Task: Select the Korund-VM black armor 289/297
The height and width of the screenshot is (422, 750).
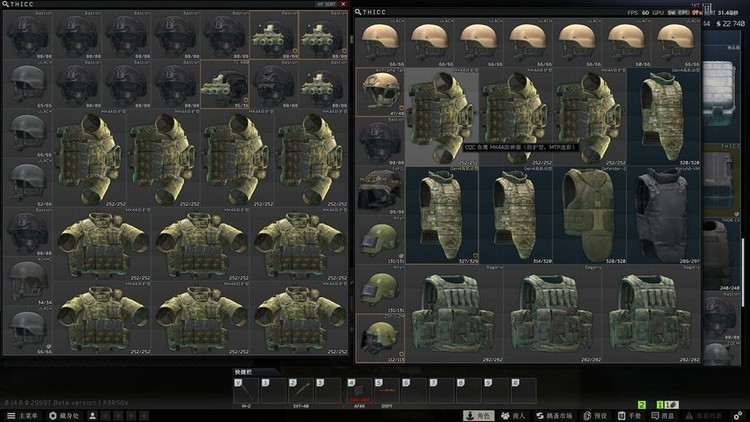Action: pos(663,215)
